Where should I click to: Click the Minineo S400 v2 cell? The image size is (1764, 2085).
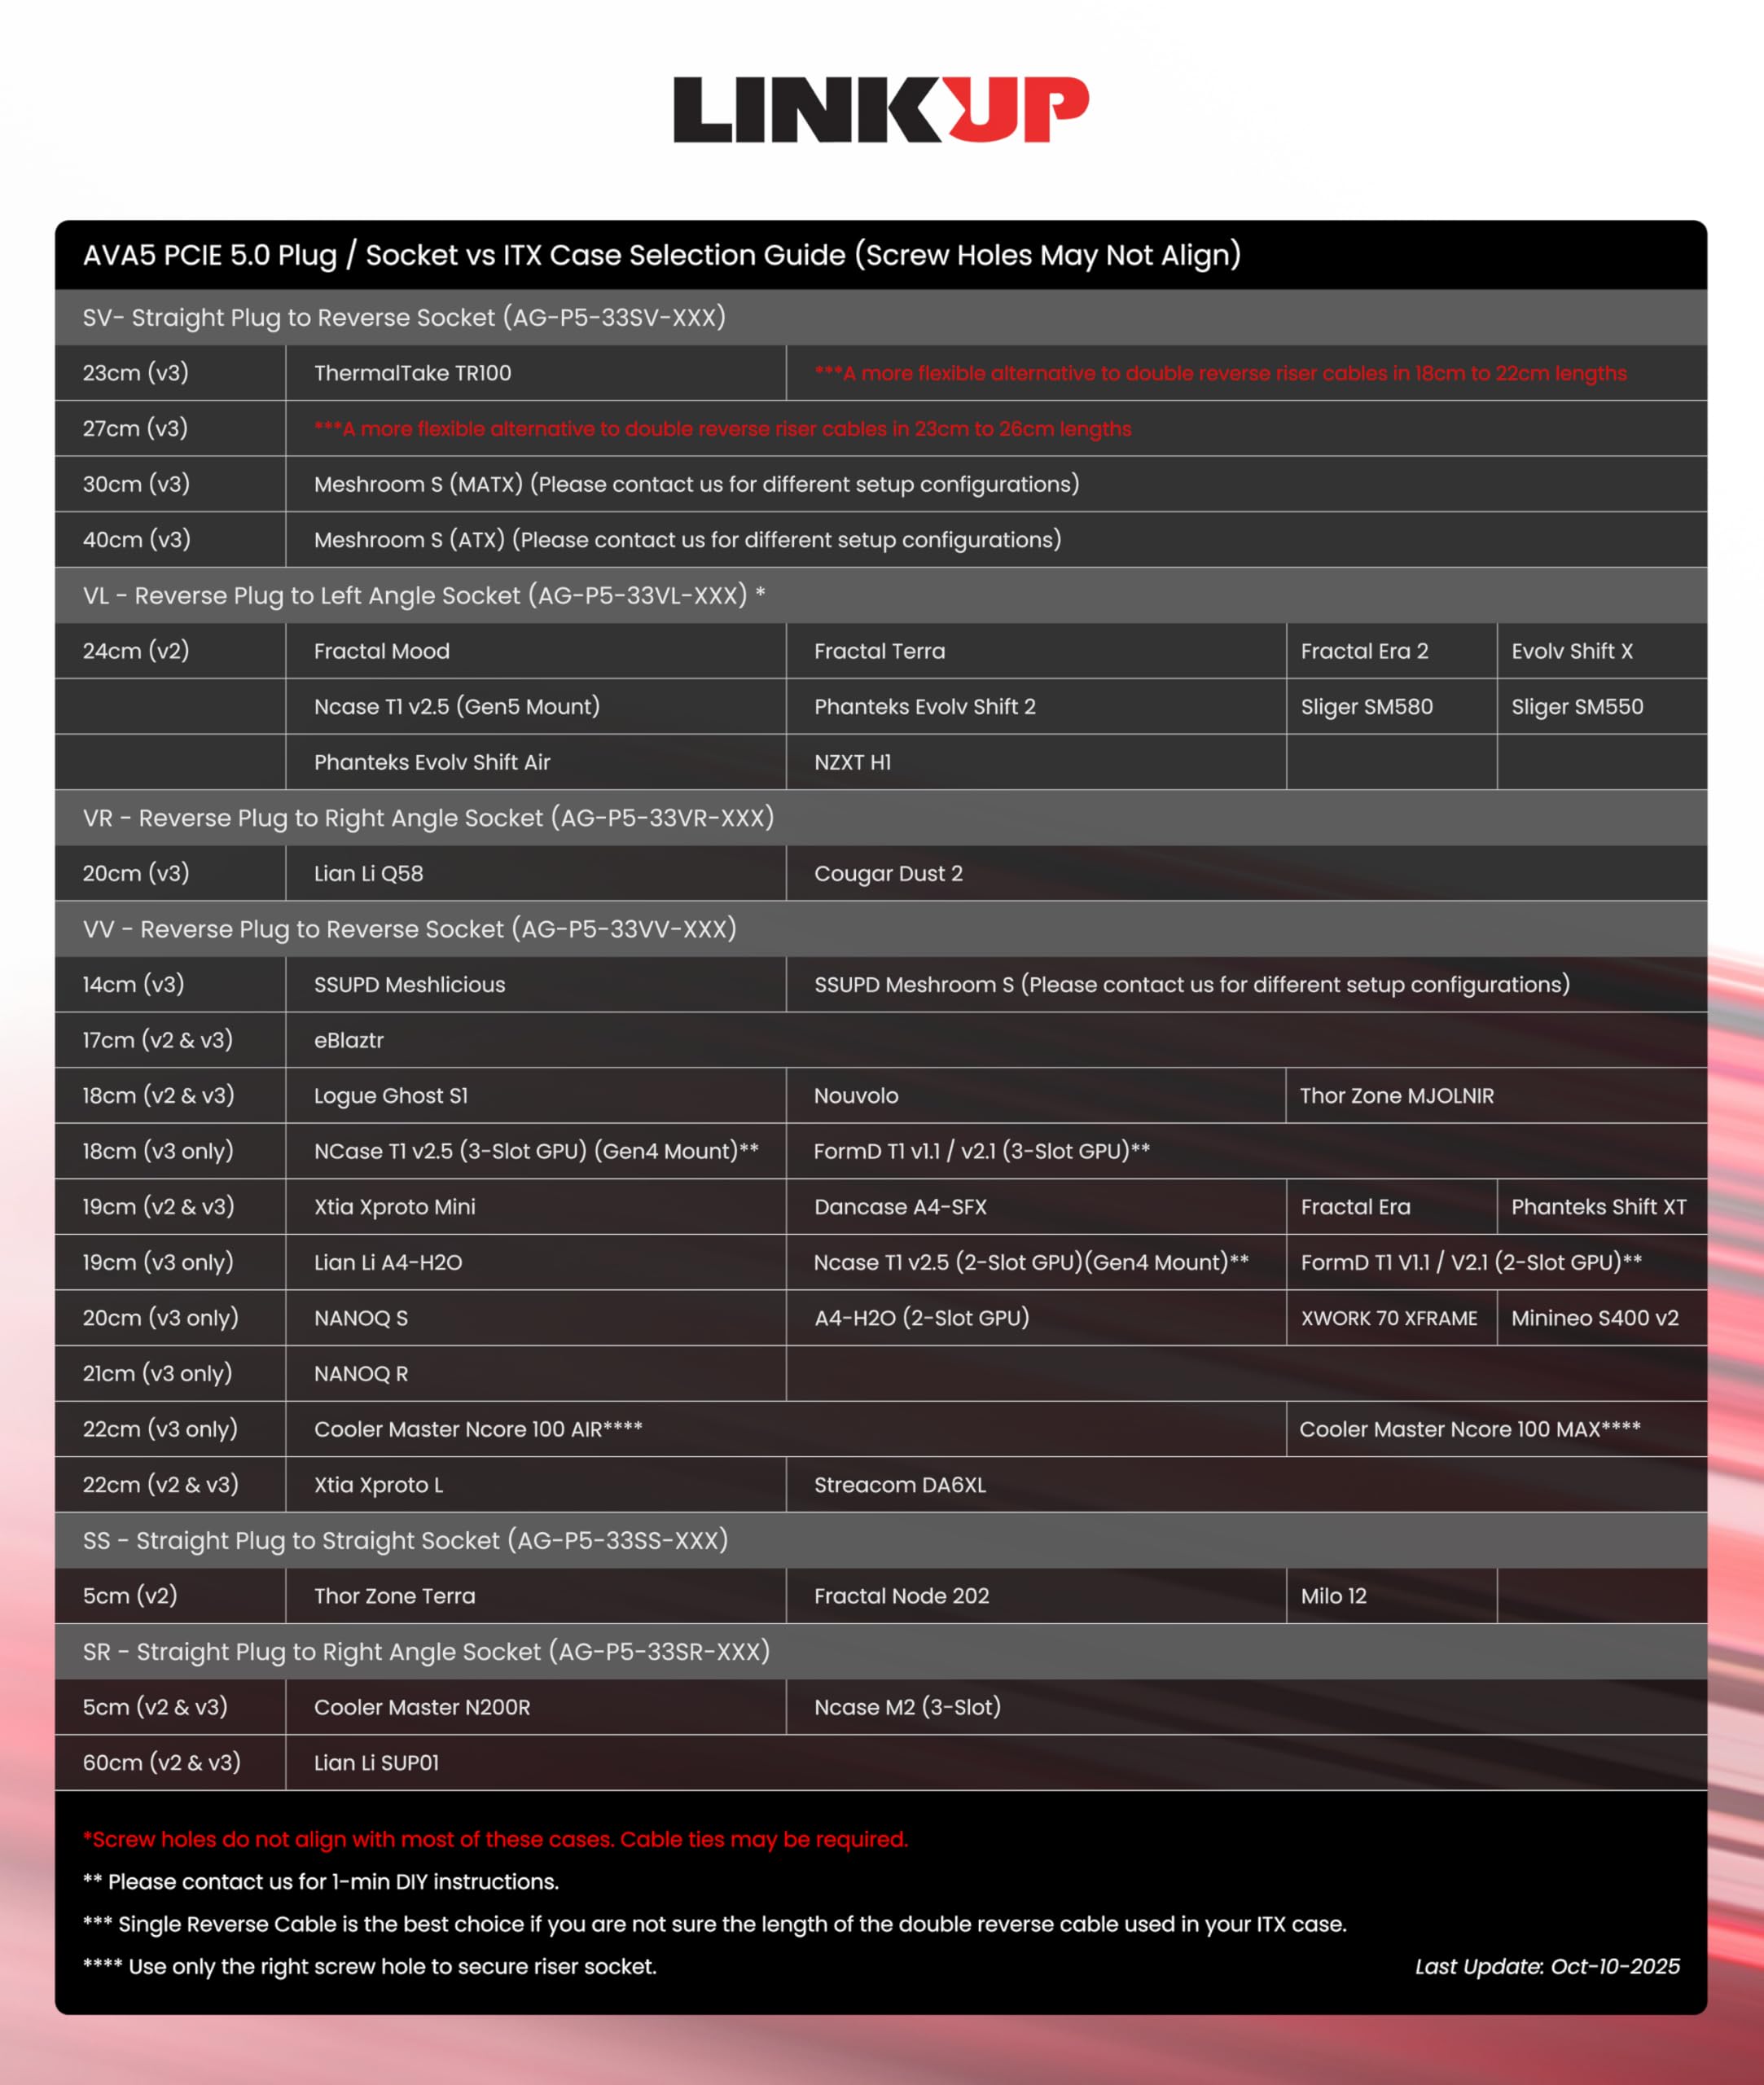coord(1594,1318)
